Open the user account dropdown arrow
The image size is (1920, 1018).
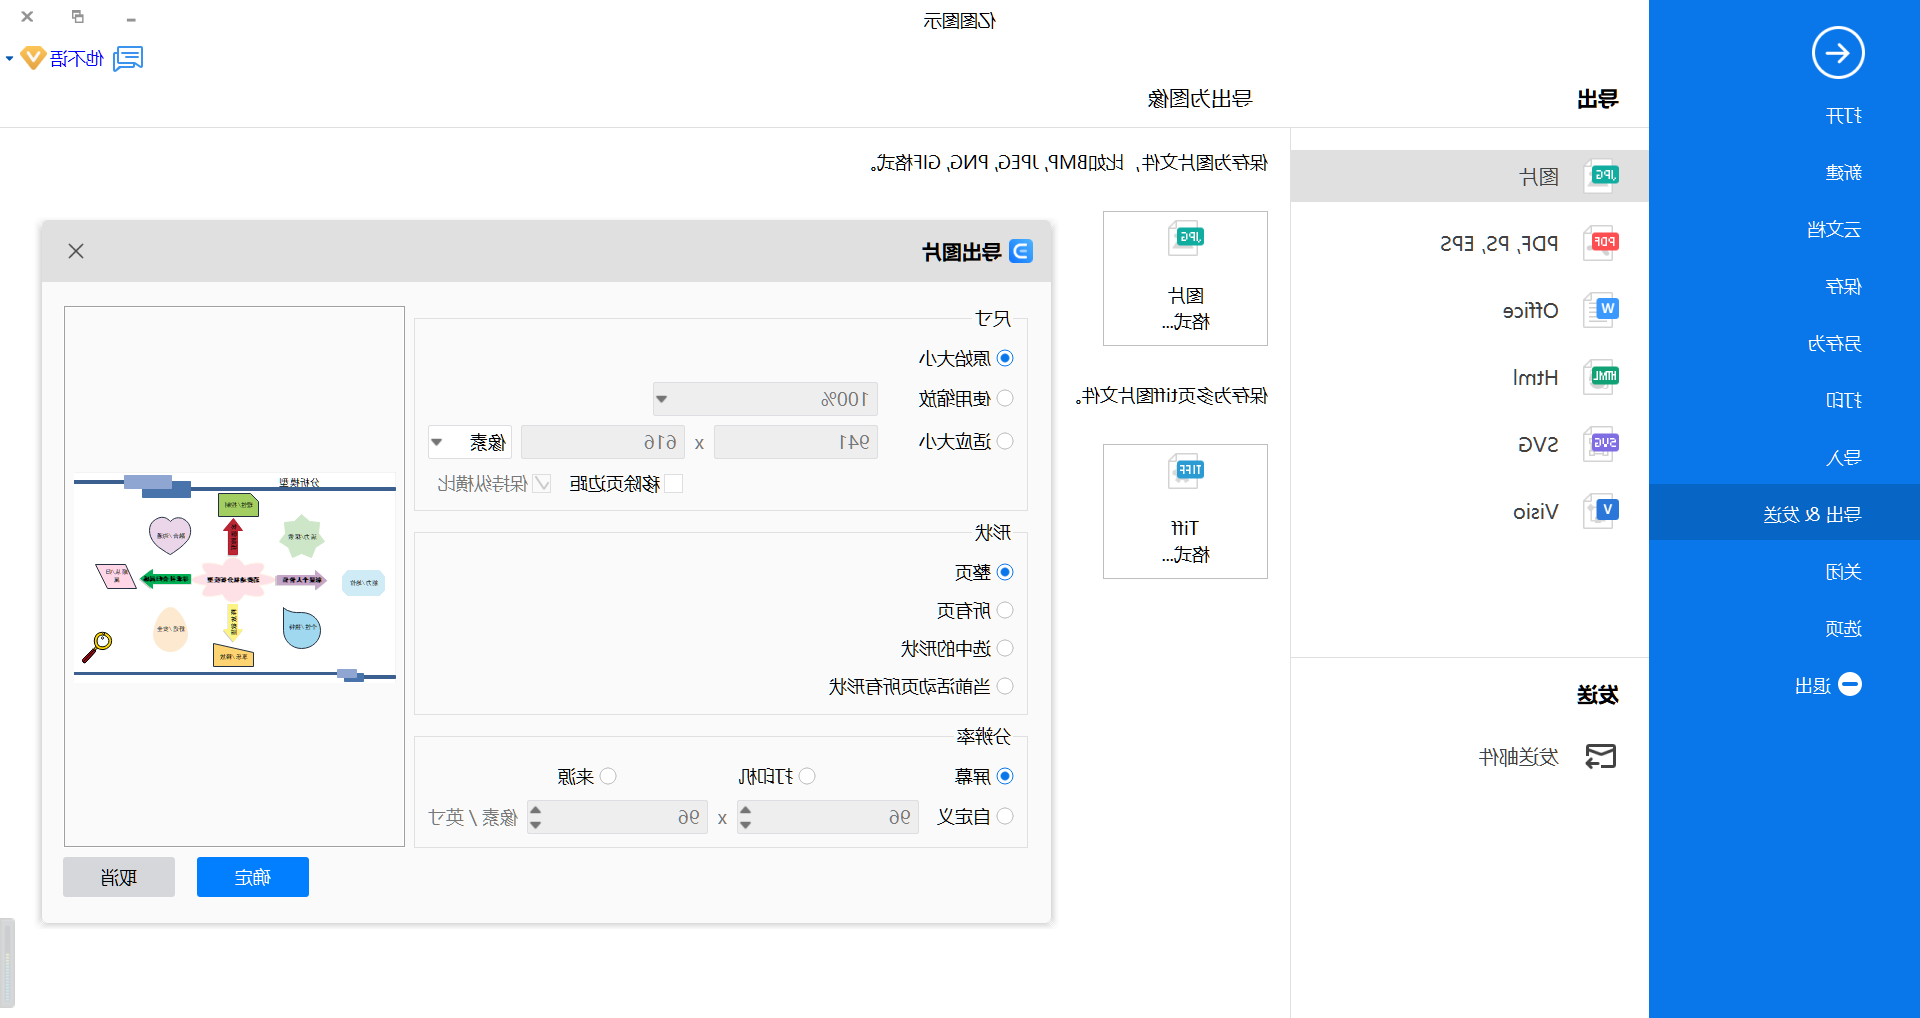tap(9, 59)
